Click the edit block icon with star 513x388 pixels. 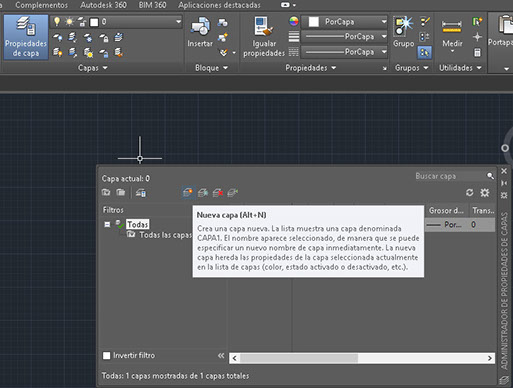223,37
